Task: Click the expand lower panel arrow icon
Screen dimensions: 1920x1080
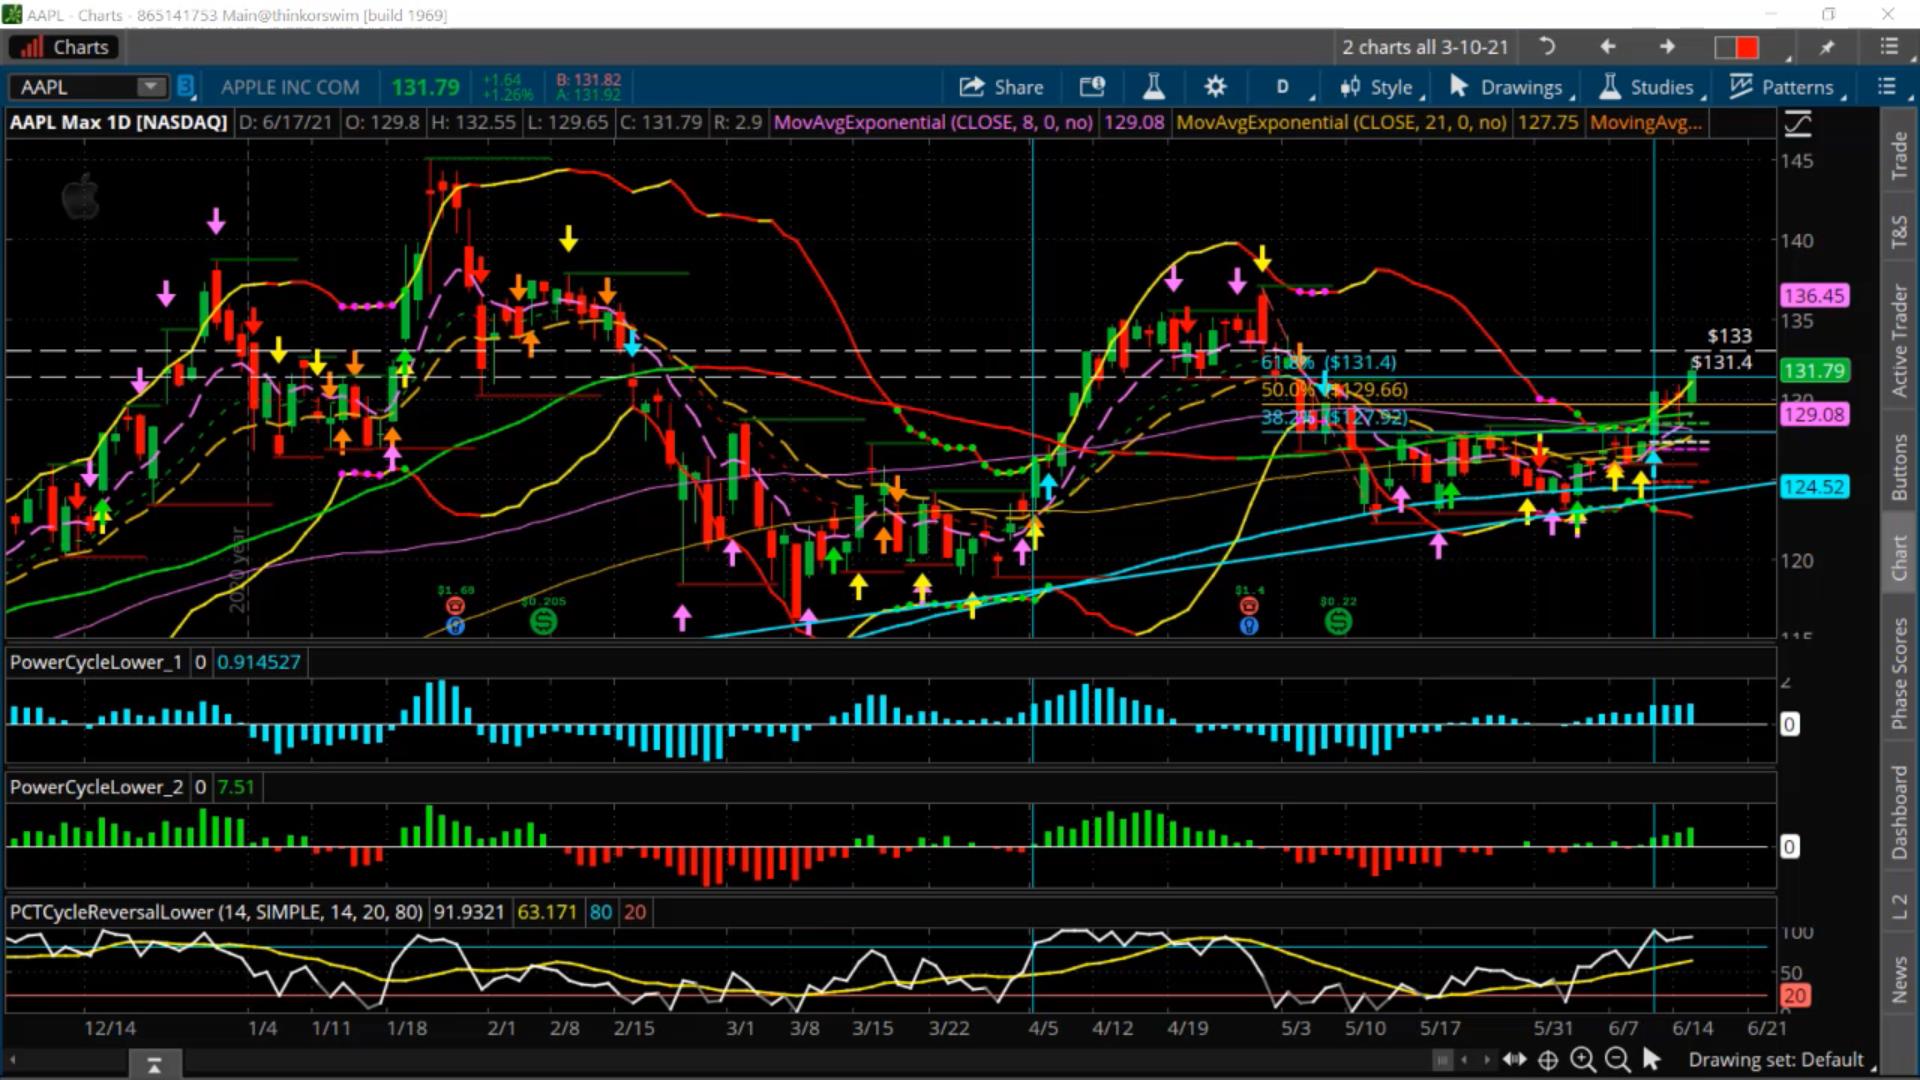Action: (x=154, y=1065)
